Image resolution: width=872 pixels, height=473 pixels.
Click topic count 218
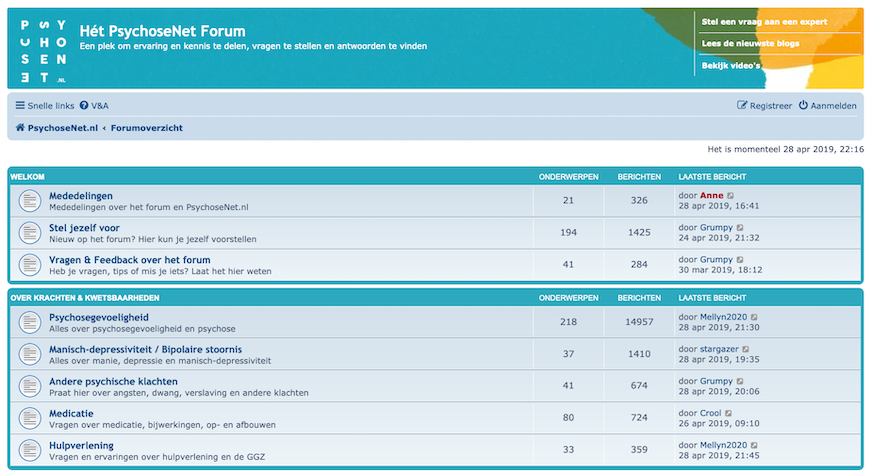tap(568, 322)
